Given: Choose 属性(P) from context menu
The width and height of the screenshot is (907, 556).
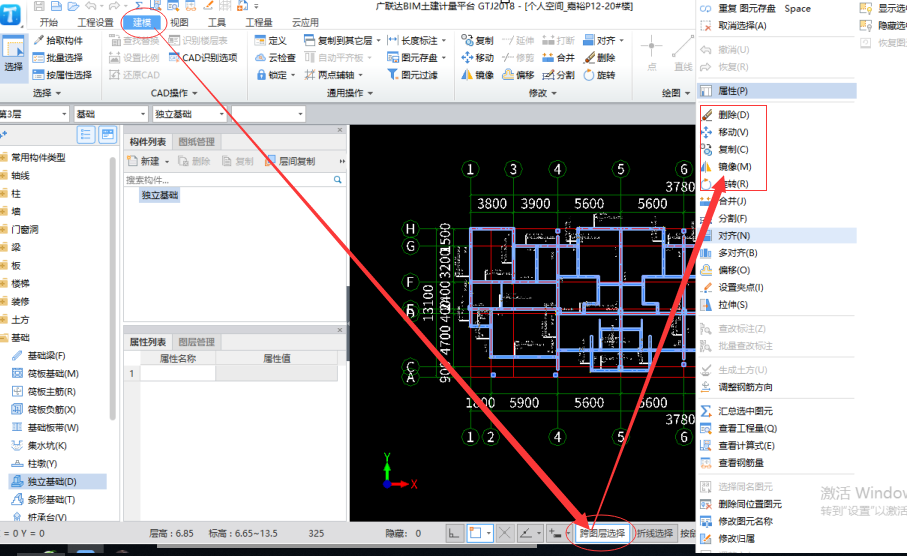Looking at the screenshot, I should point(777,91).
